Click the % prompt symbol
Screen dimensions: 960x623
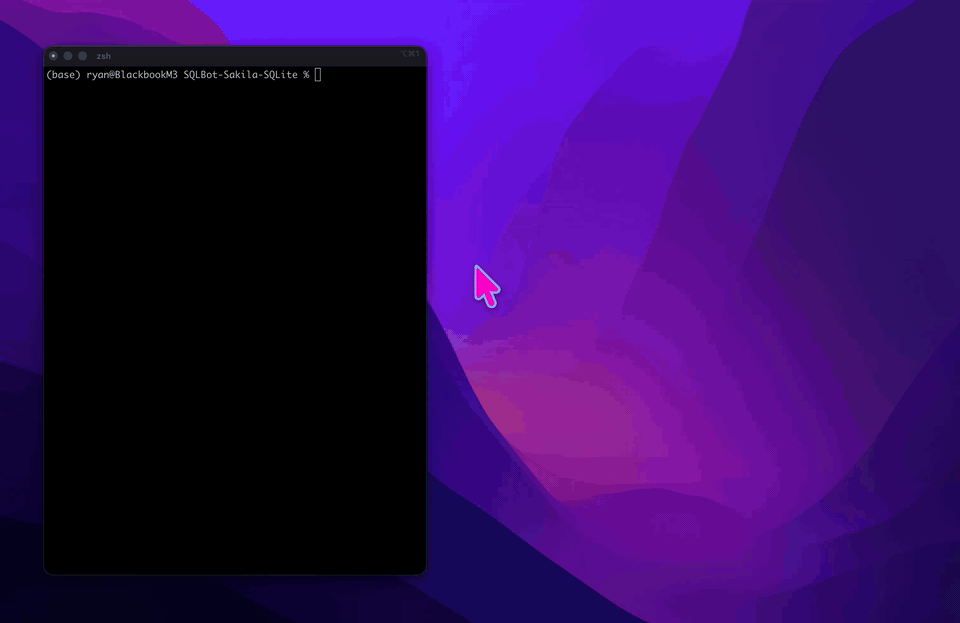tap(306, 75)
